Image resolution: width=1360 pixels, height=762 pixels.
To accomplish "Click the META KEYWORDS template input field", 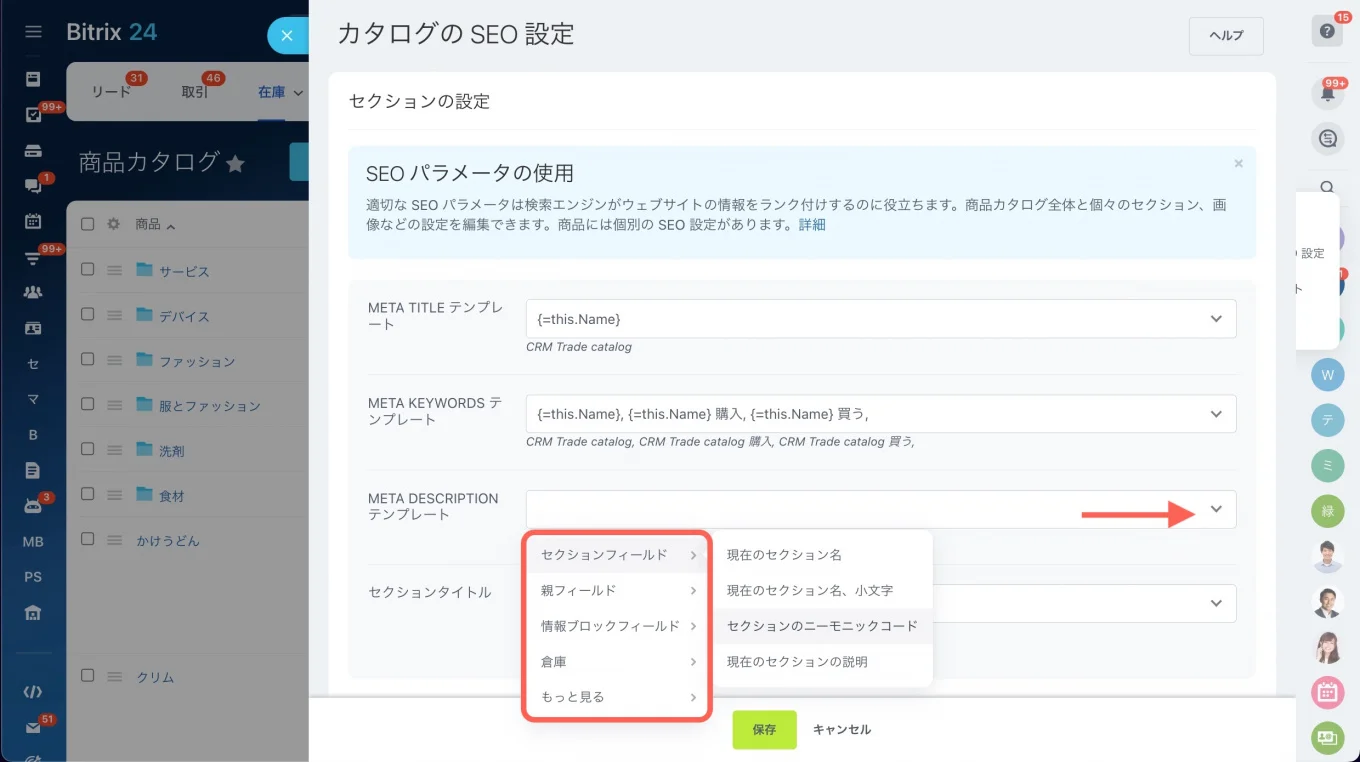I will point(800,413).
